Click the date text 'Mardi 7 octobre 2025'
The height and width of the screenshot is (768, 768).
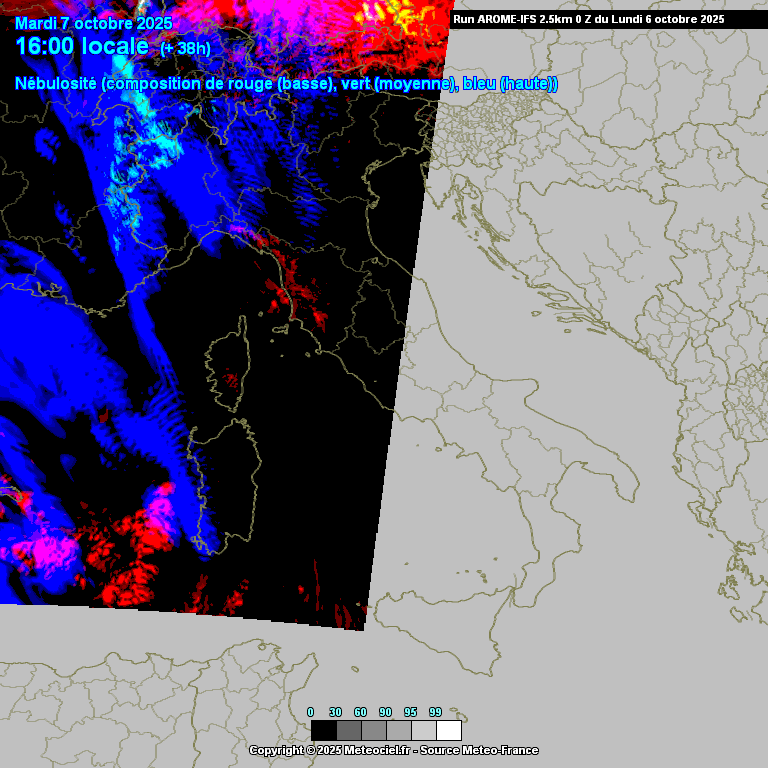[x=93, y=23]
